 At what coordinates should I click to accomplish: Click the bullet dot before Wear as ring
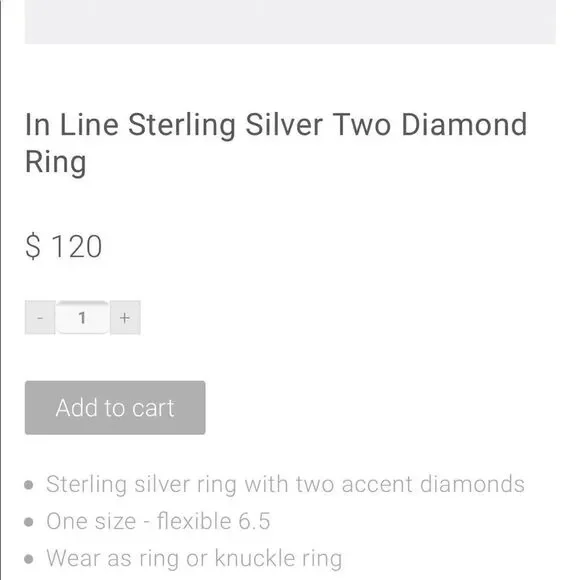[x=29, y=559]
